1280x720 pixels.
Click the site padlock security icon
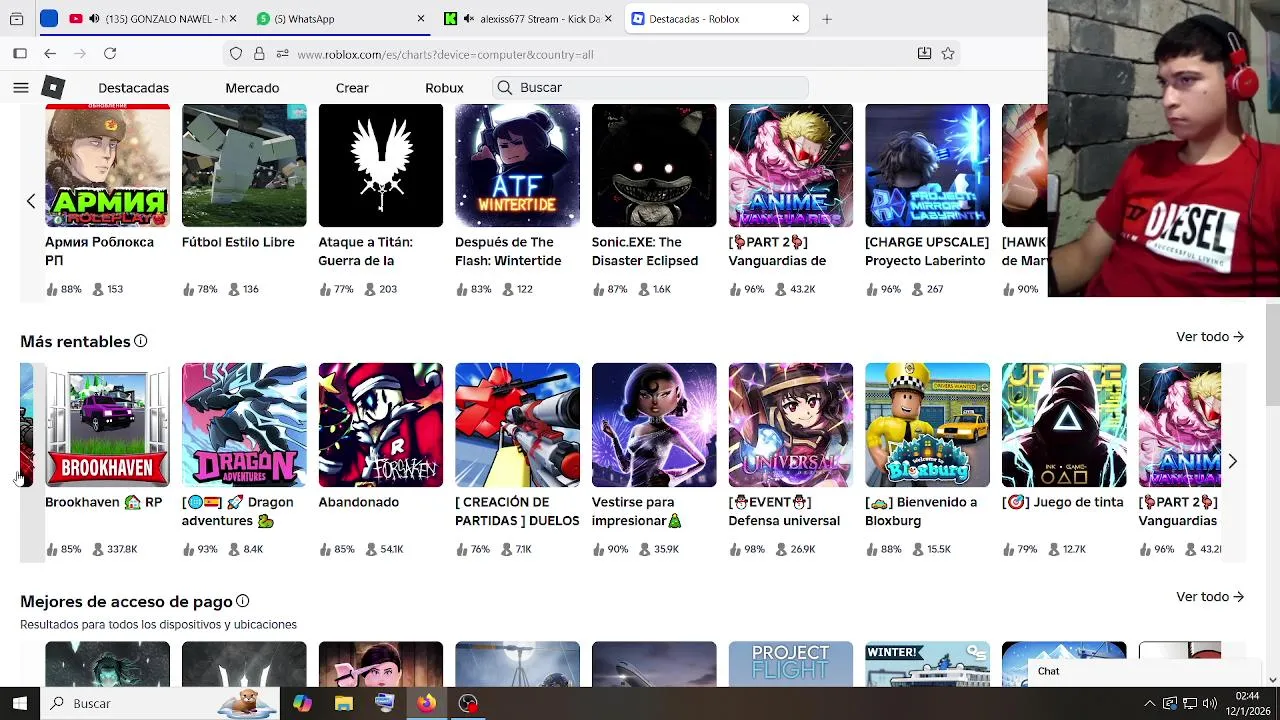(259, 54)
